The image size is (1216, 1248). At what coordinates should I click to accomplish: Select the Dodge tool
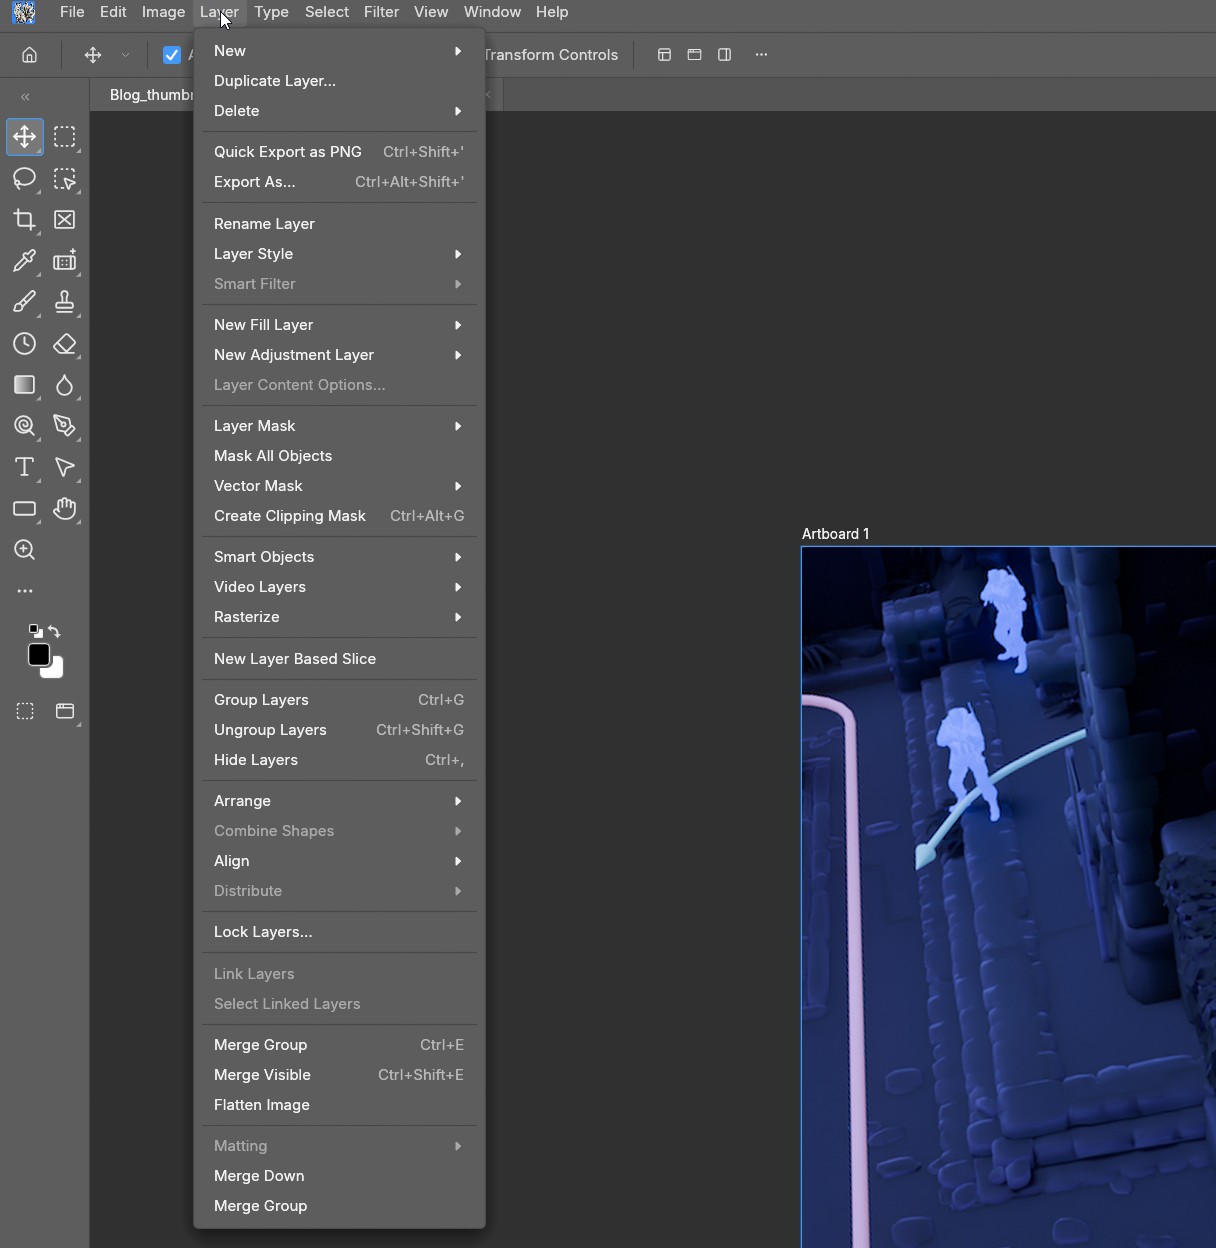25,426
